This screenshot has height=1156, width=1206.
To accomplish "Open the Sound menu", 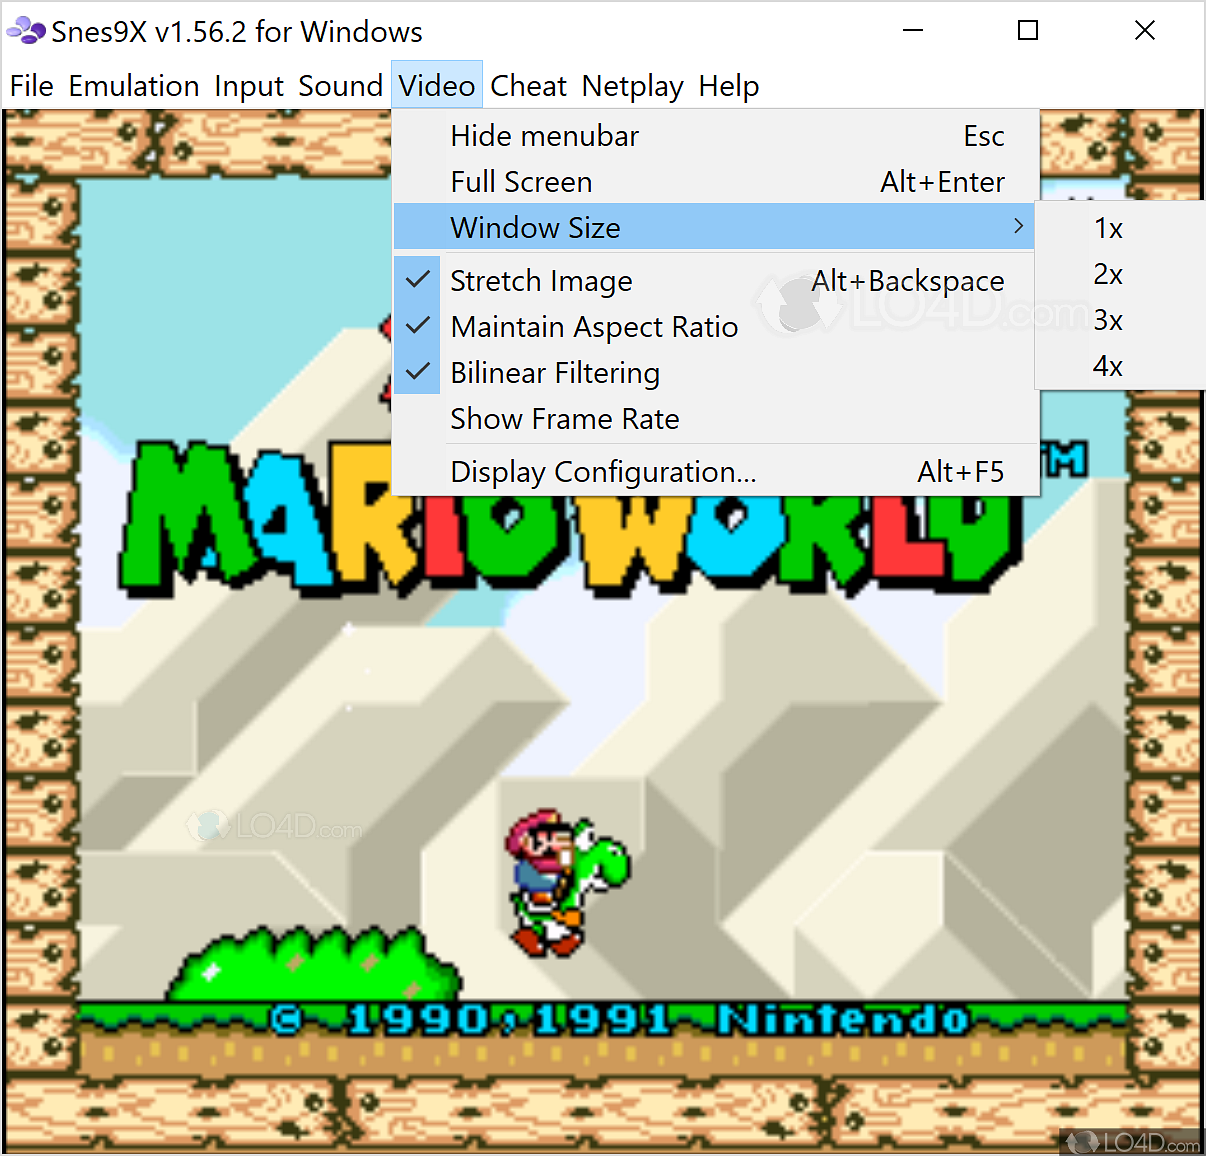I will pos(340,86).
